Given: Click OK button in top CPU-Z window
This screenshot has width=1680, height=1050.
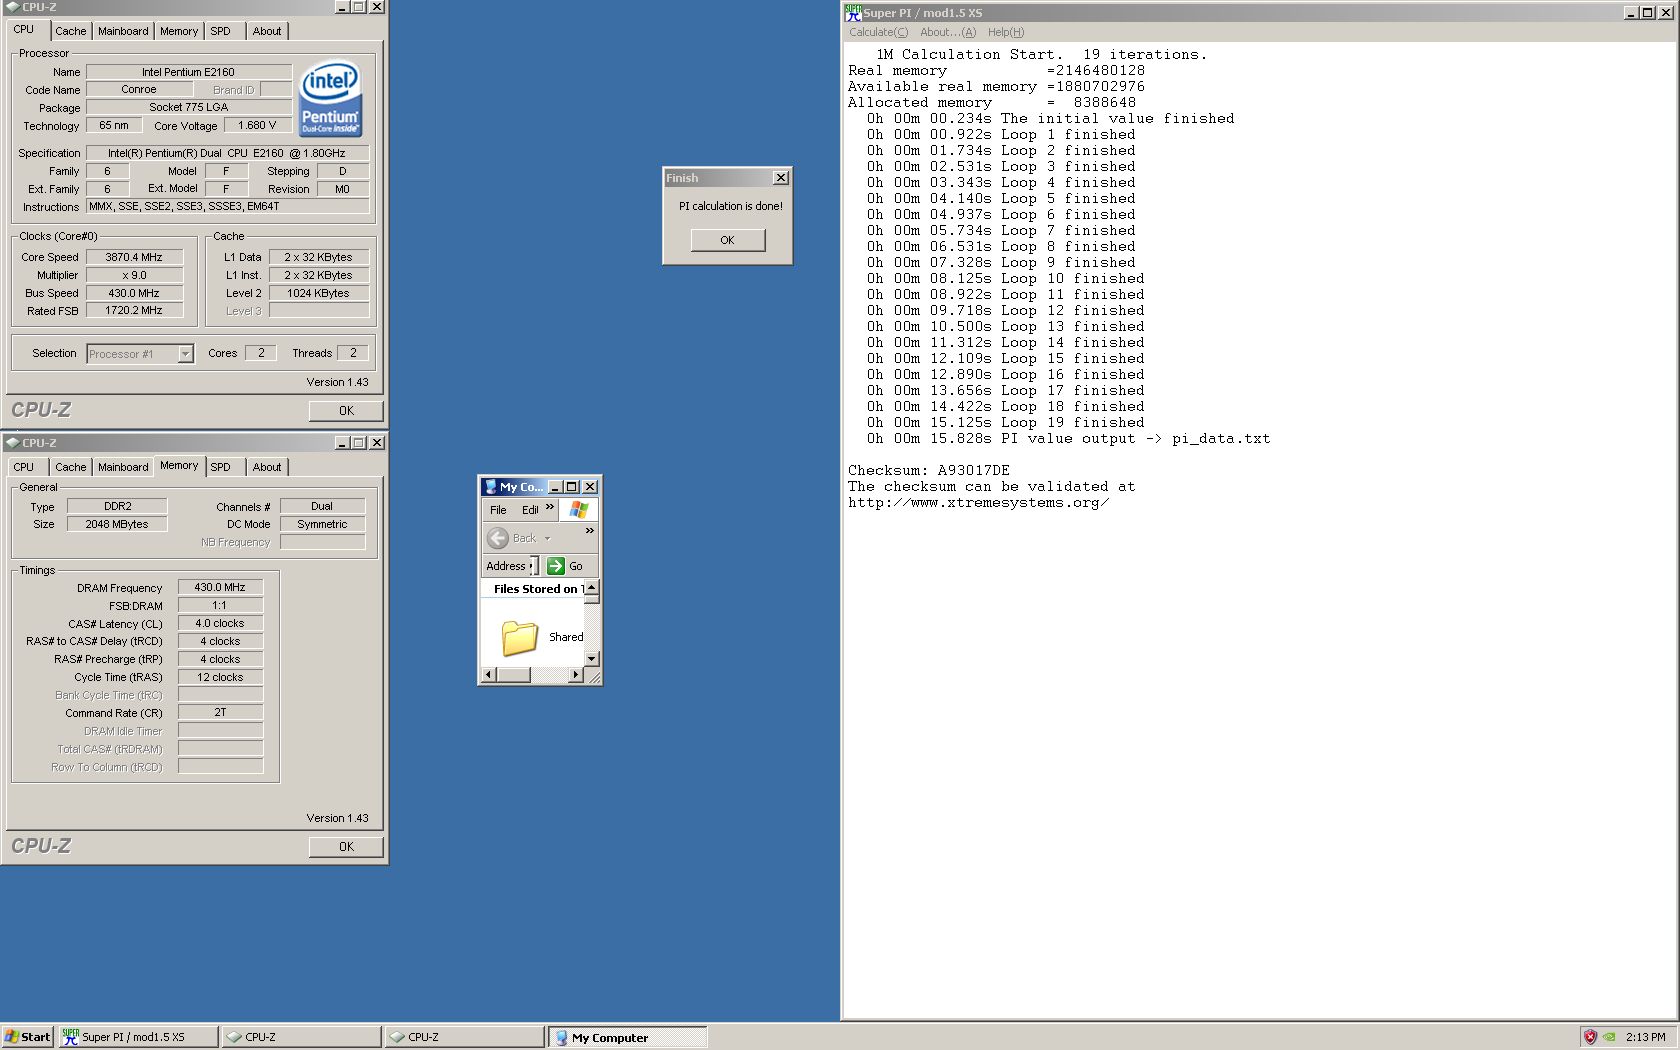Looking at the screenshot, I should [x=346, y=411].
